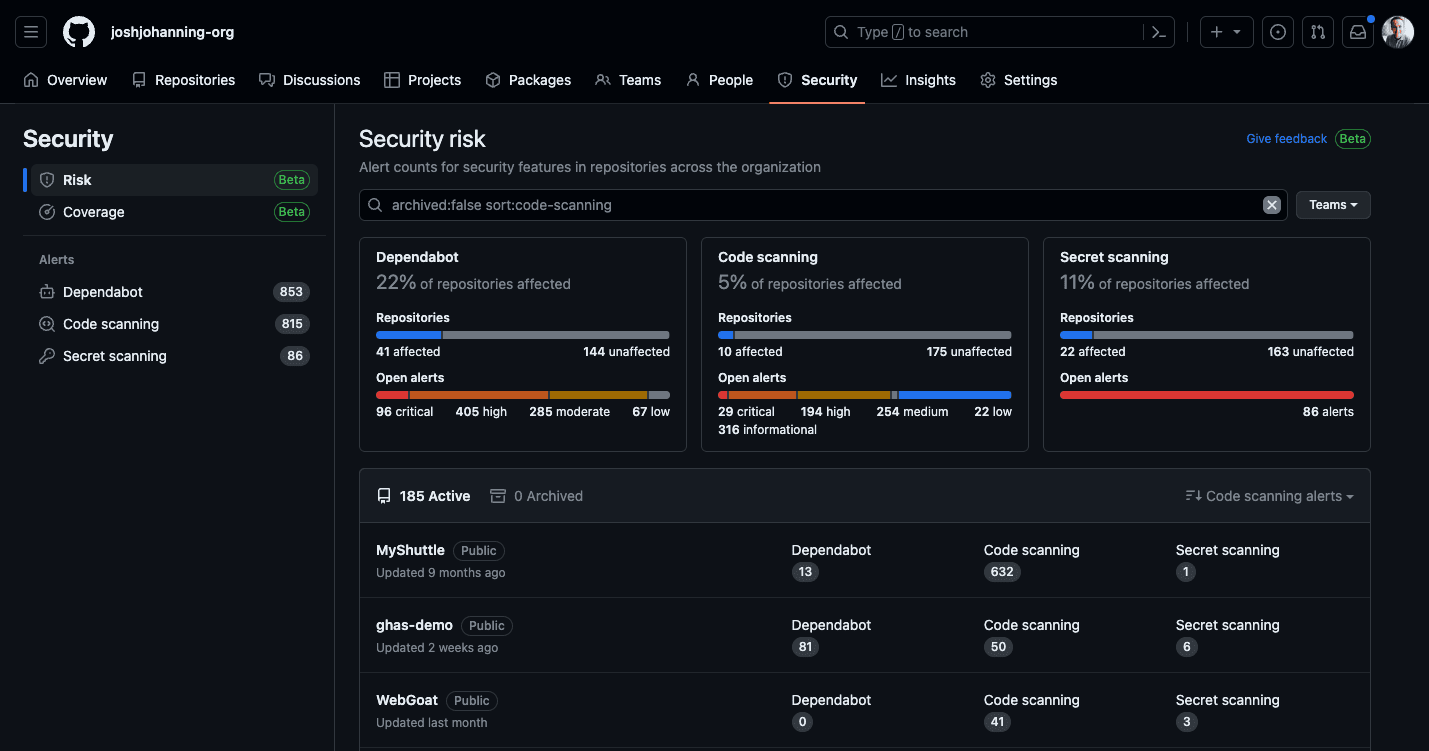
Task: Switch to the Insights tab
Action: click(x=918, y=80)
